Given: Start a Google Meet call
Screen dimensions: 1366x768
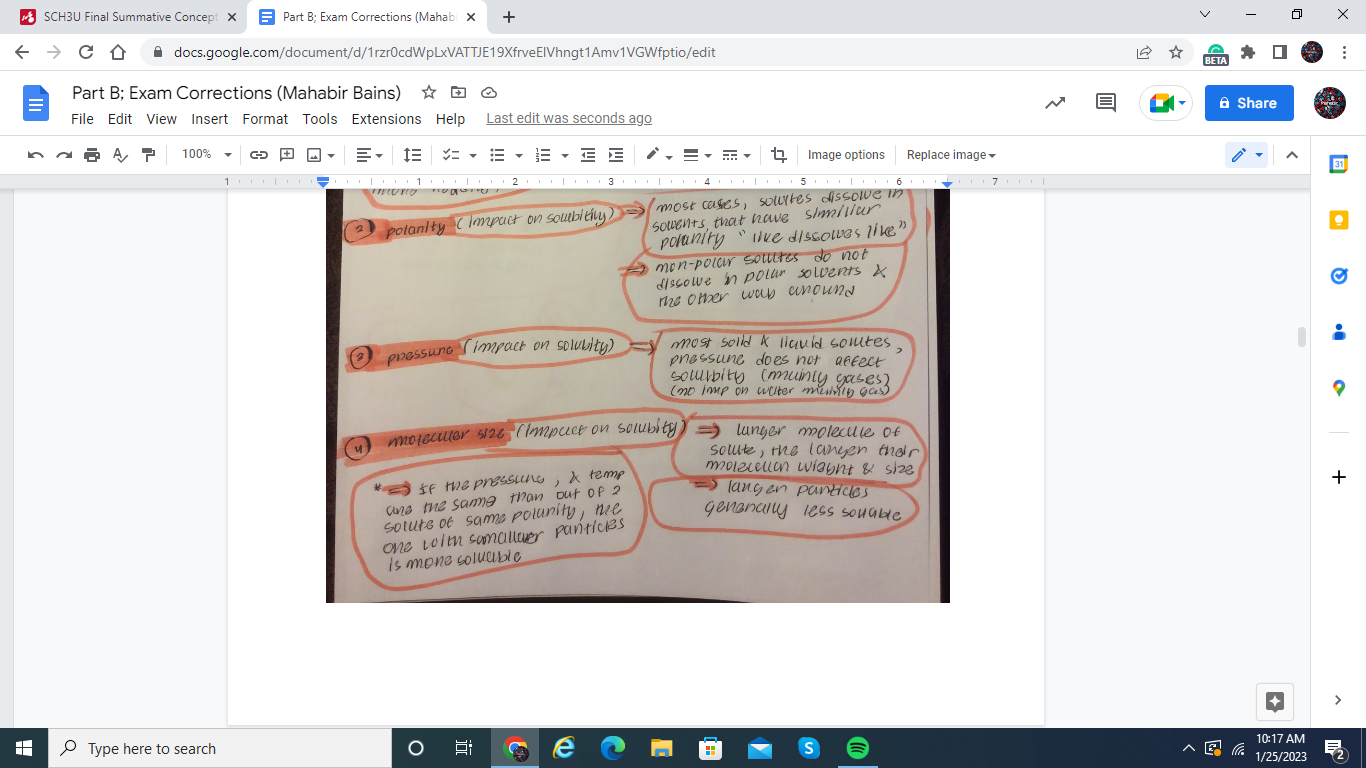Looking at the screenshot, I should 1166,103.
